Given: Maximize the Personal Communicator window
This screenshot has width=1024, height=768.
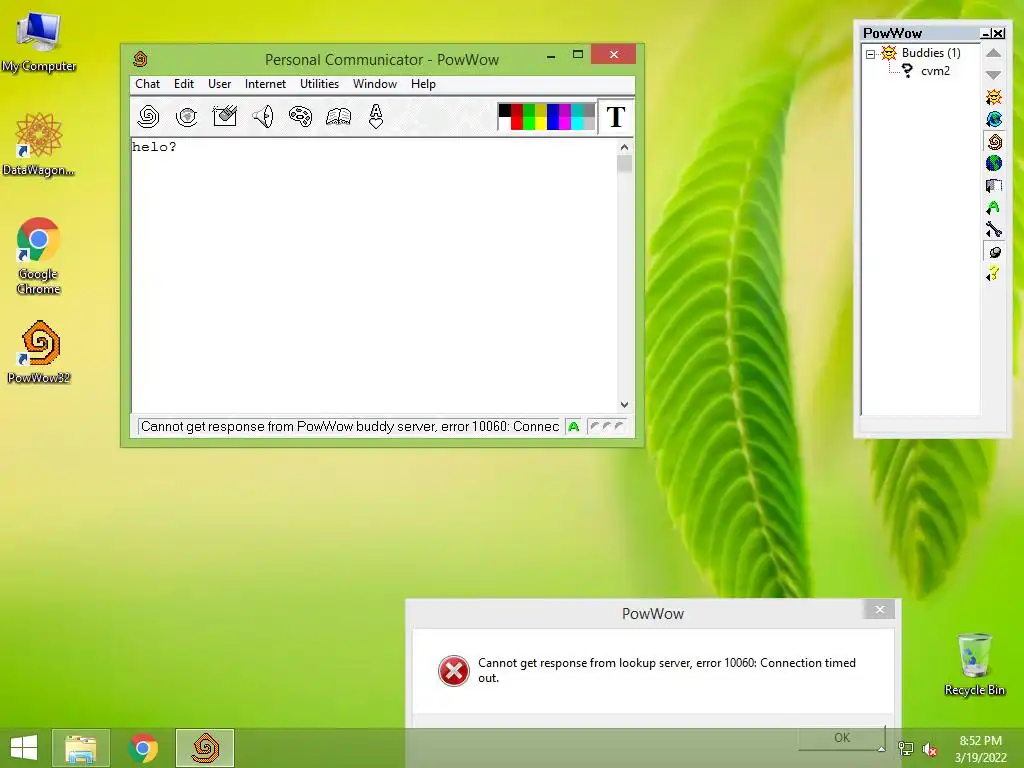Looking at the screenshot, I should pyautogui.click(x=578, y=54).
